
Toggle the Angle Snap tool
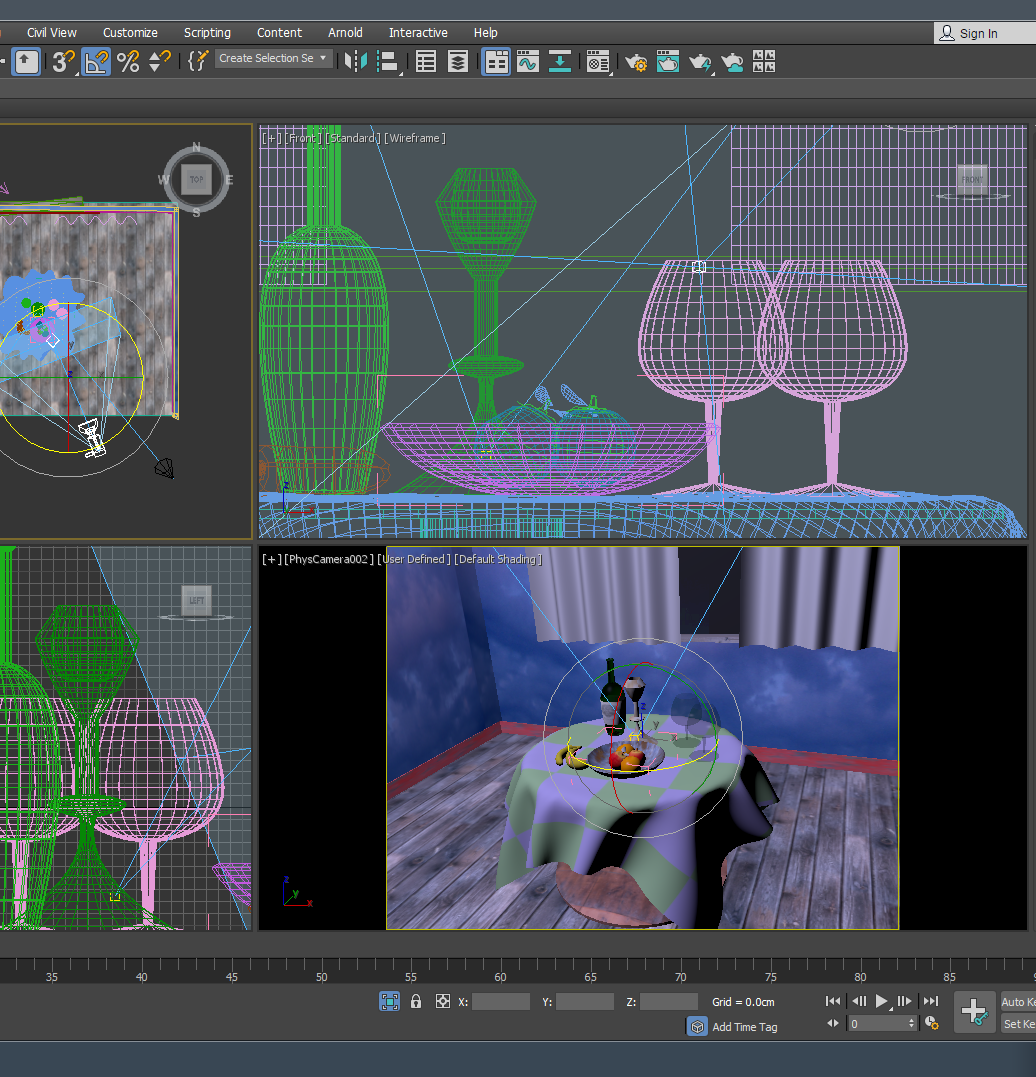96,62
